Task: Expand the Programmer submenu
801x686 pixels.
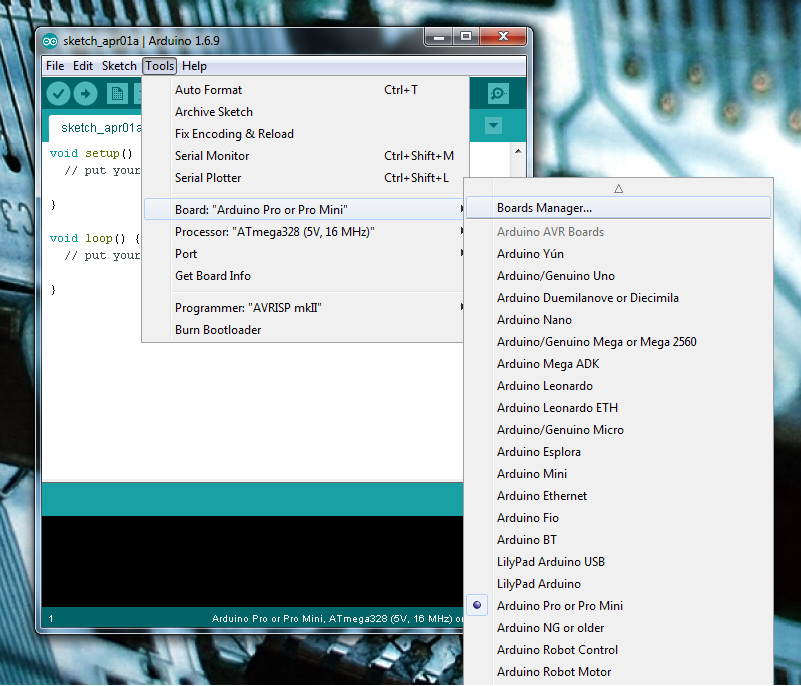Action: (305, 308)
